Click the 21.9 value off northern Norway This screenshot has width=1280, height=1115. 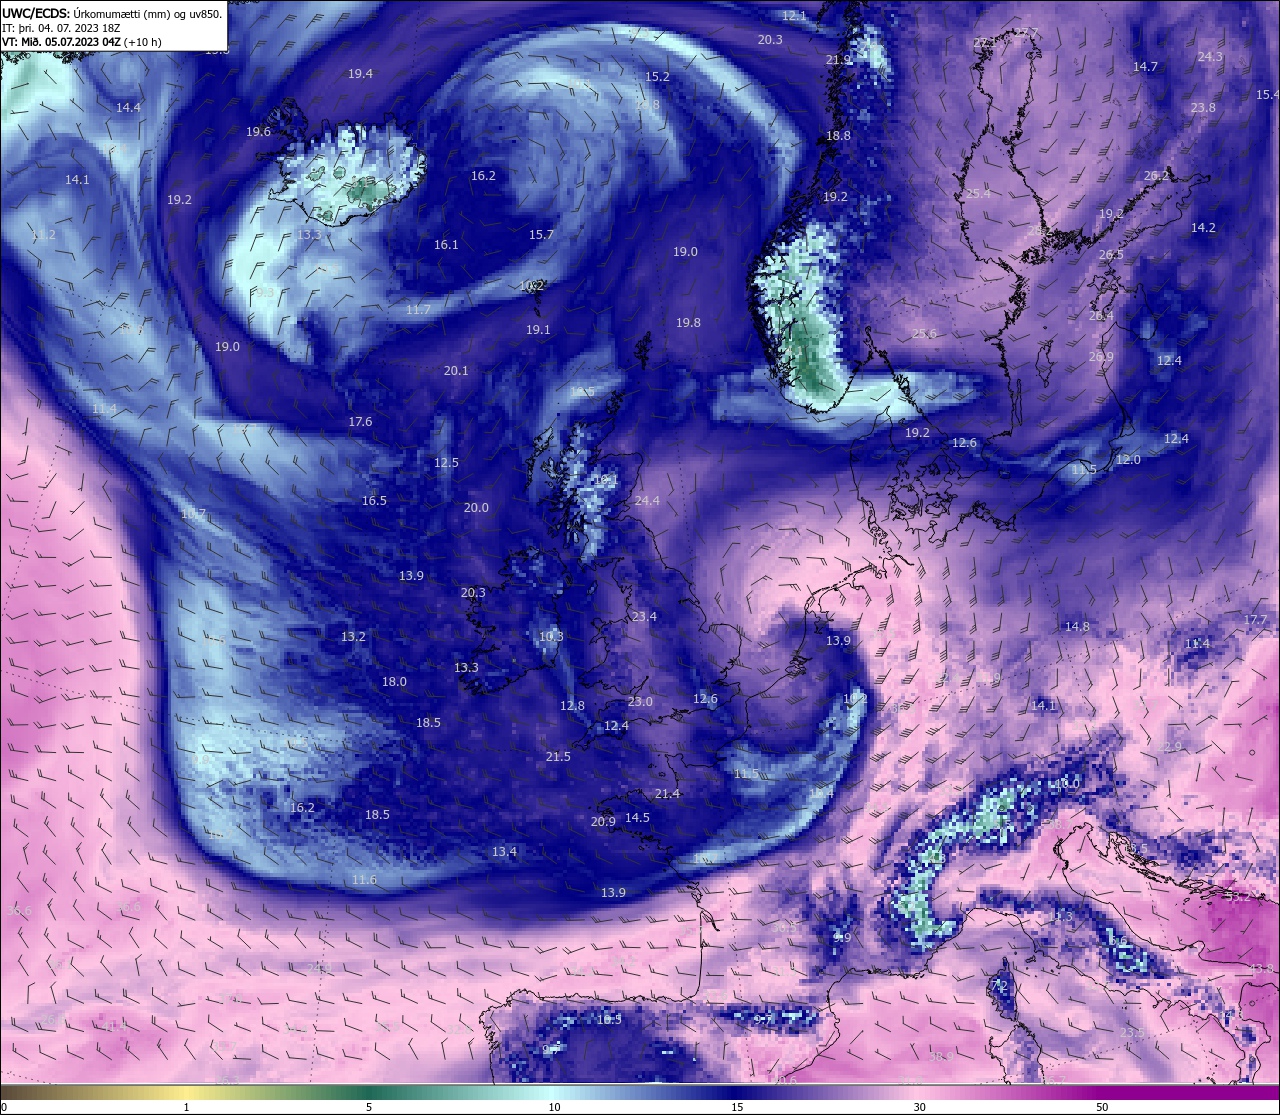click(x=838, y=60)
